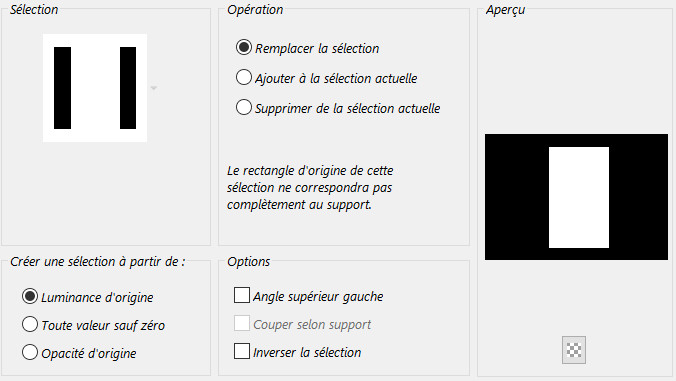Click the two-bar selection thumbnail preview
Viewport: 676px width, 381px height.
(x=95, y=88)
